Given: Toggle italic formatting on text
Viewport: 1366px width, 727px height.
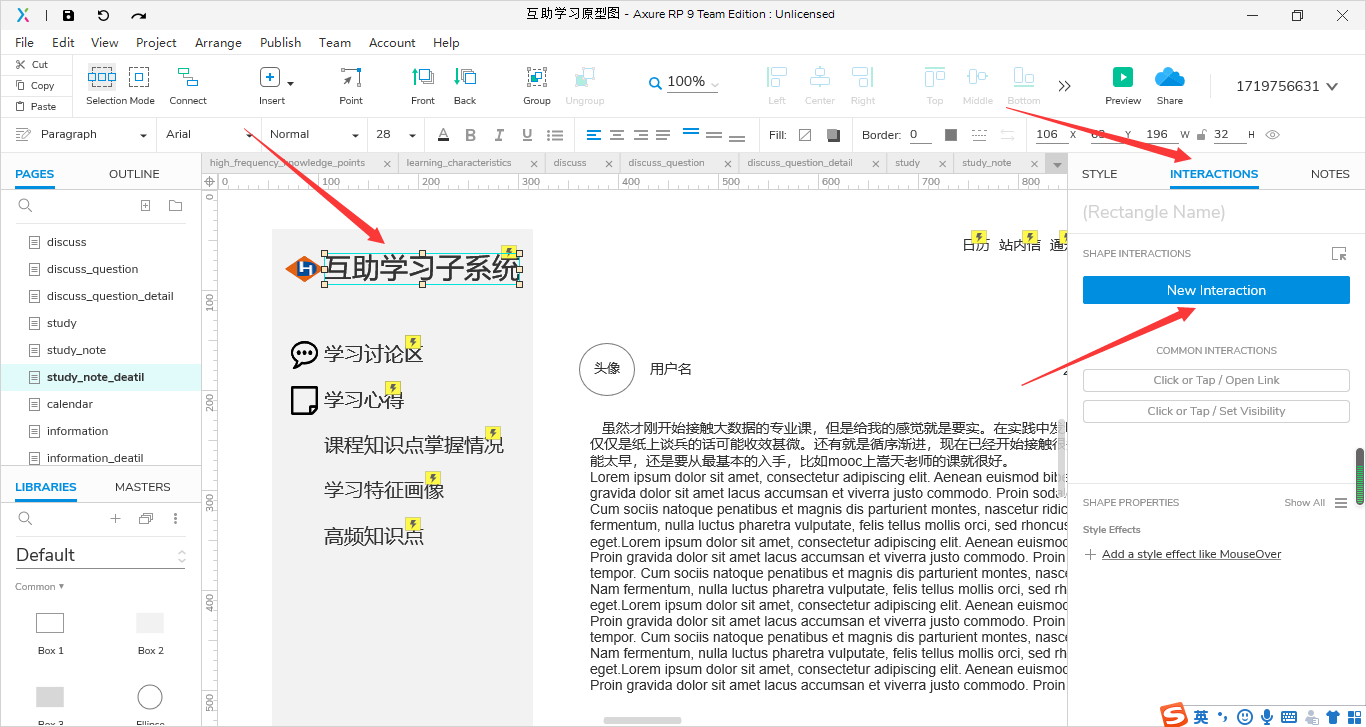Looking at the screenshot, I should pyautogui.click(x=498, y=134).
